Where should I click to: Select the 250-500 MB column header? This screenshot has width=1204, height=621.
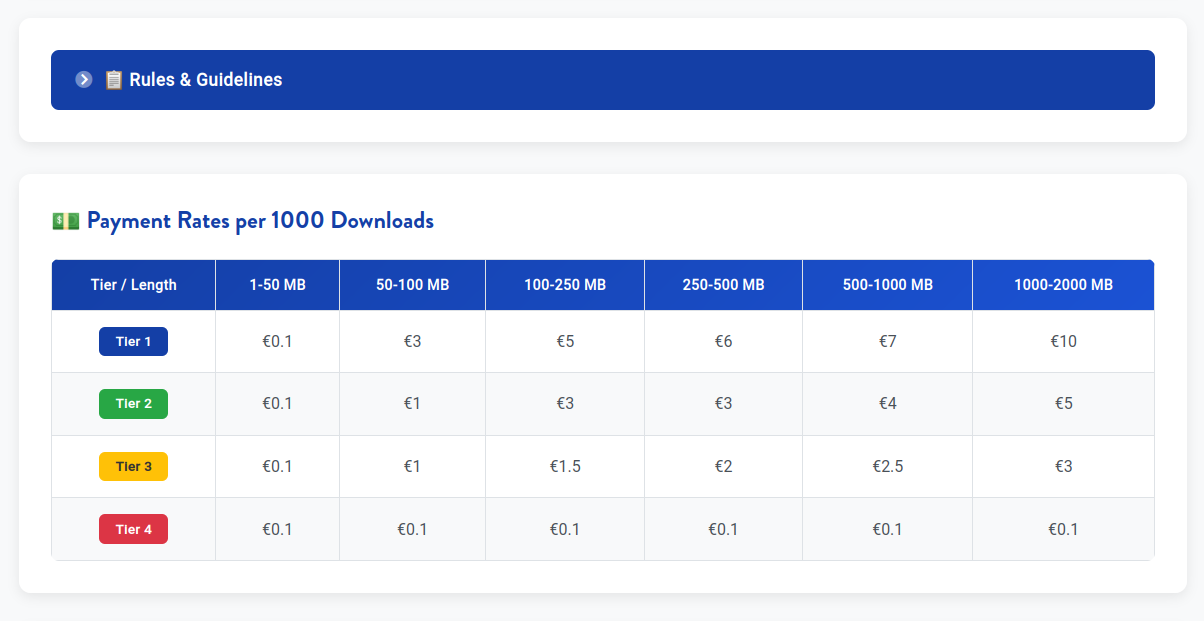[722, 284]
